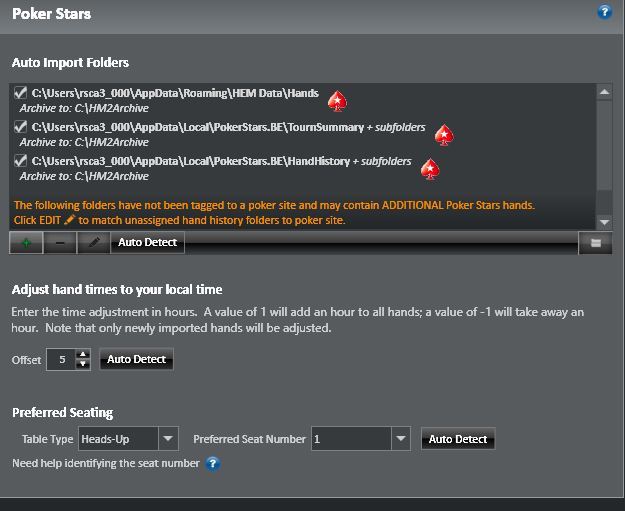
Task: Click the orange pencil icon in the EDIT notice
Action: click(x=69, y=220)
